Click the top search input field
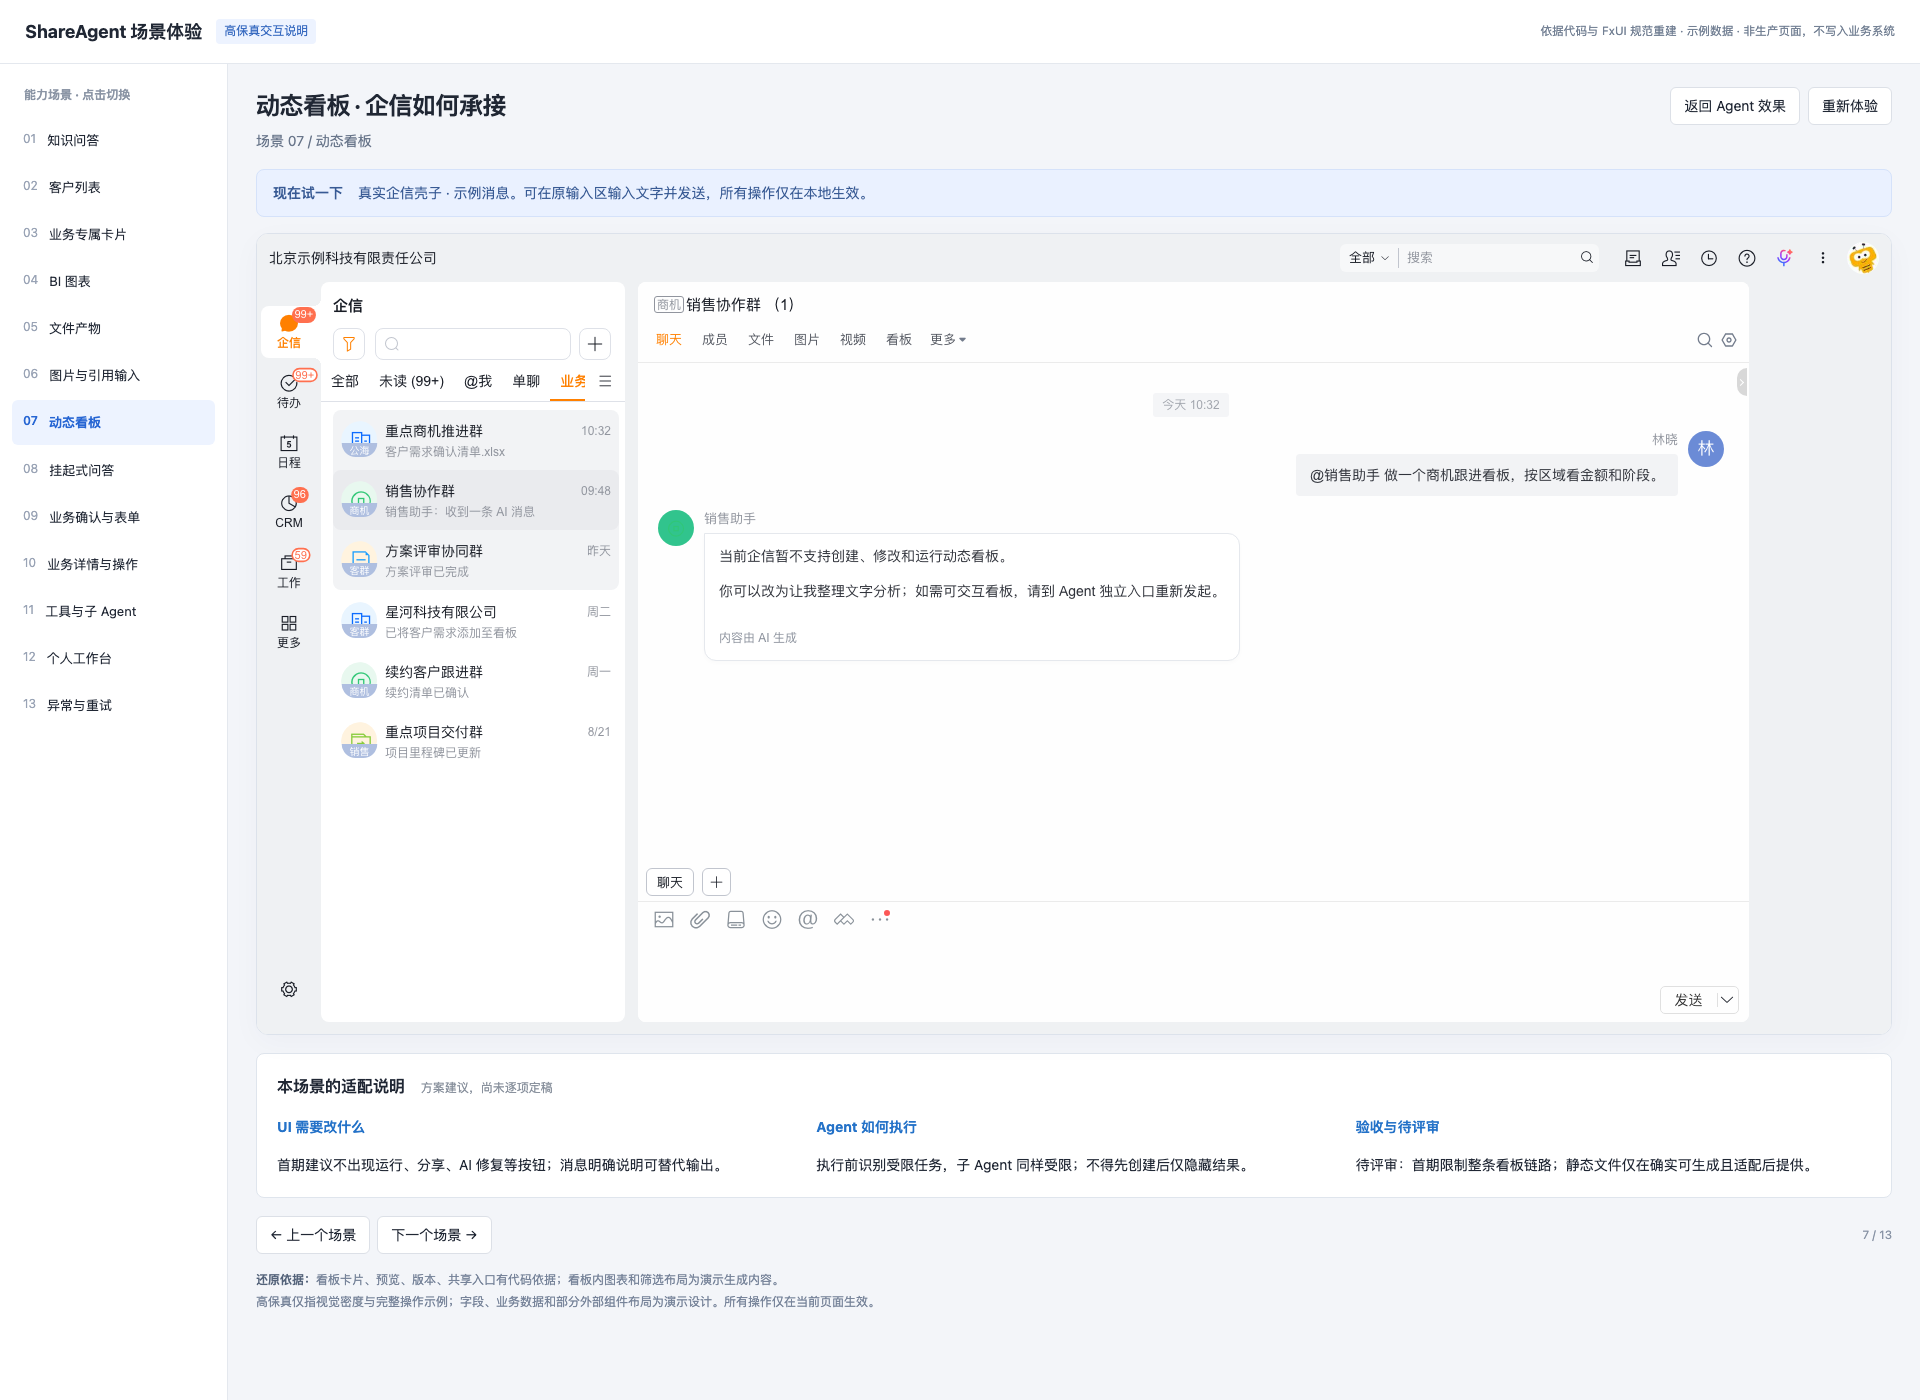The width and height of the screenshot is (1920, 1400). [1489, 258]
